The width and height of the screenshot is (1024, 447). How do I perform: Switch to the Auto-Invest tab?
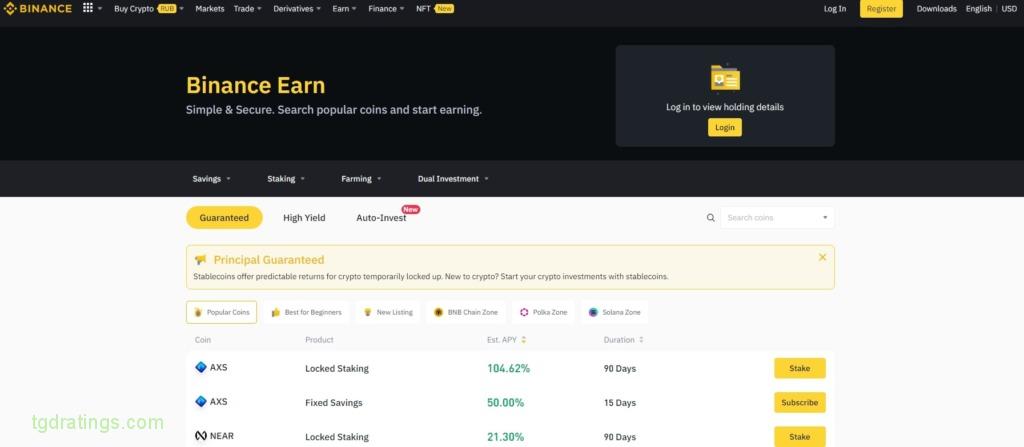click(381, 218)
